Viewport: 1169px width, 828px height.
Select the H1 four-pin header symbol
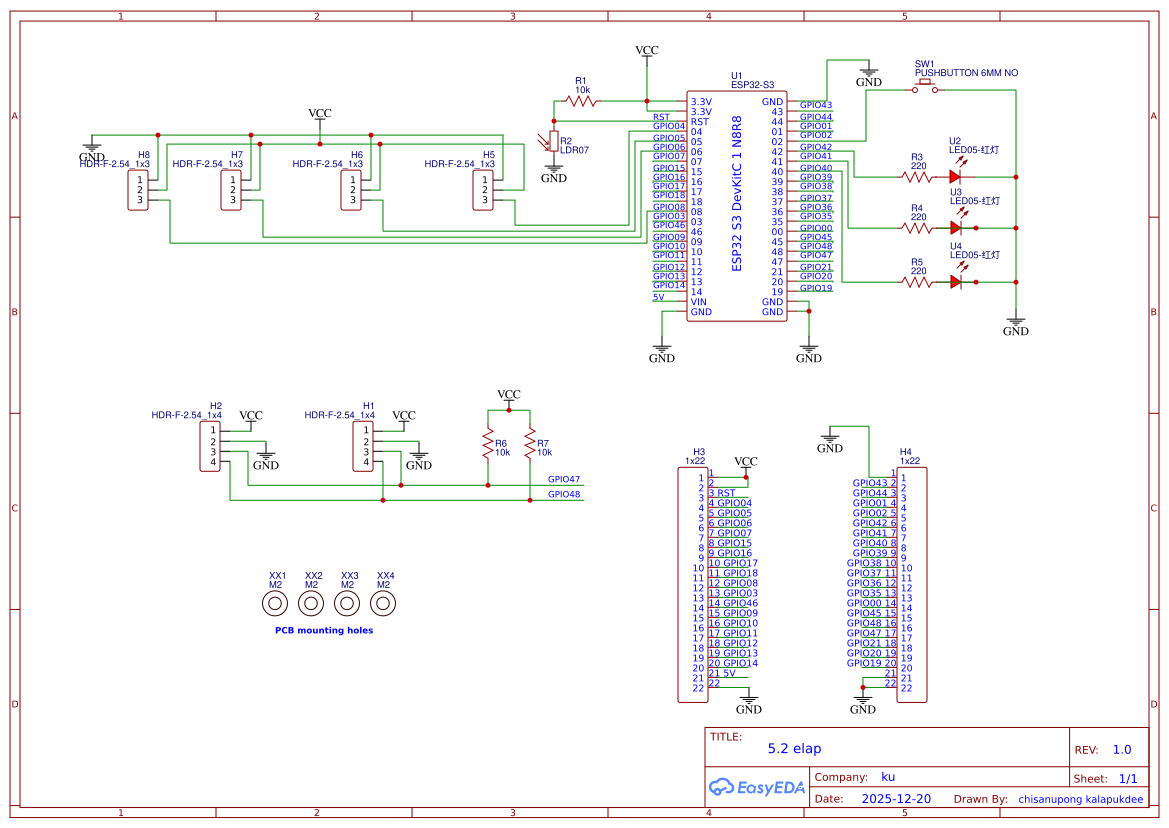363,446
